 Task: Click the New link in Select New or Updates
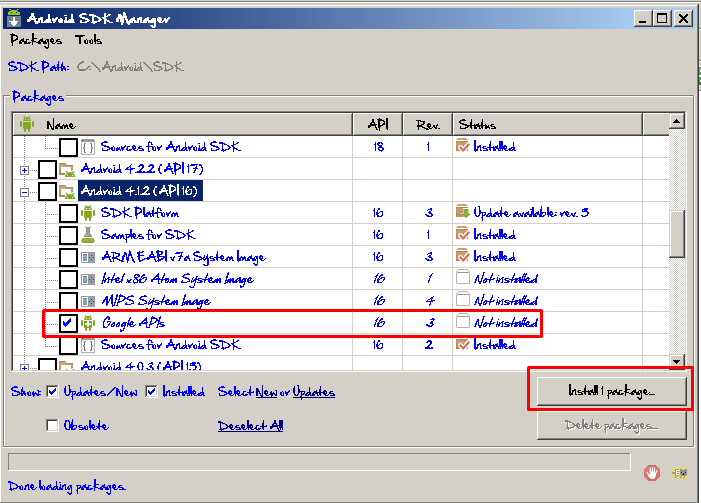pyautogui.click(x=266, y=392)
